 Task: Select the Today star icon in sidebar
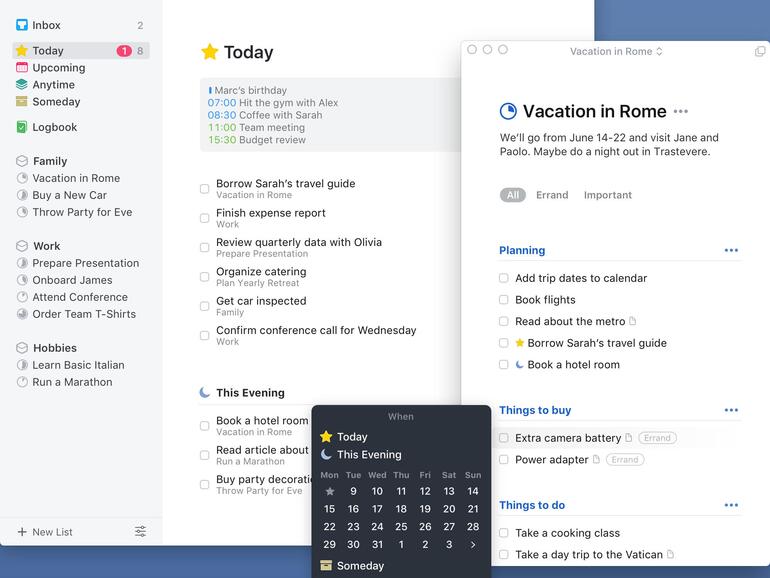pos(22,51)
